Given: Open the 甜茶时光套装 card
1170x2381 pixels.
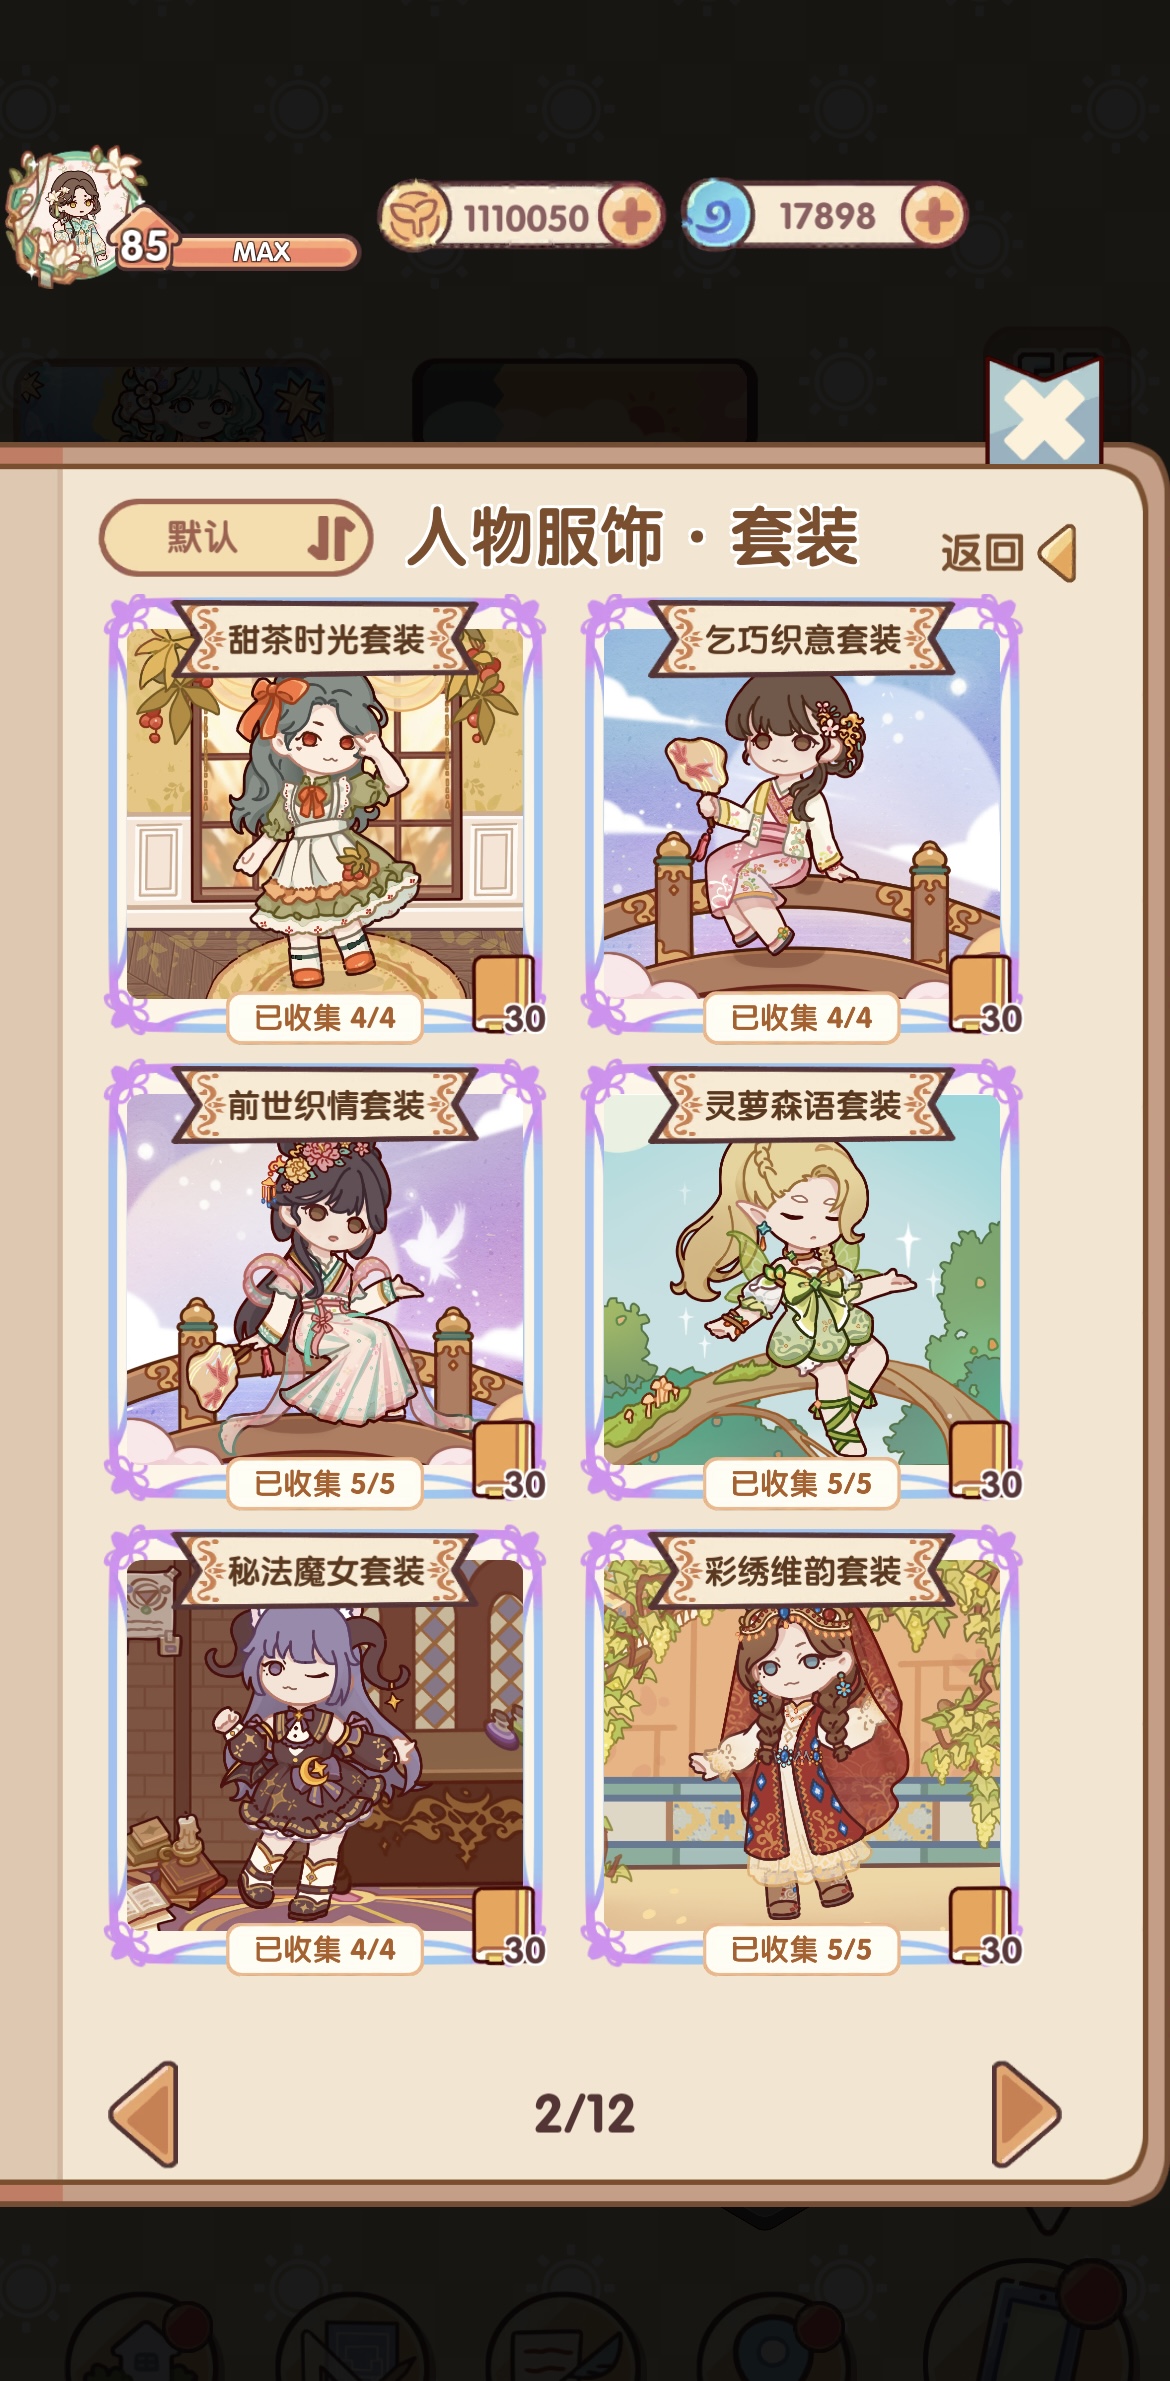Looking at the screenshot, I should 325,814.
